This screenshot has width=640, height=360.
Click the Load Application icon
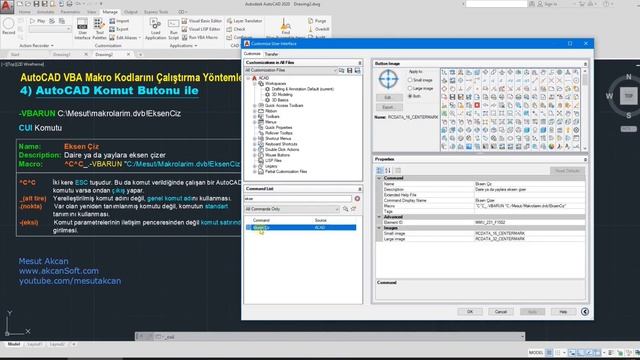point(156,28)
